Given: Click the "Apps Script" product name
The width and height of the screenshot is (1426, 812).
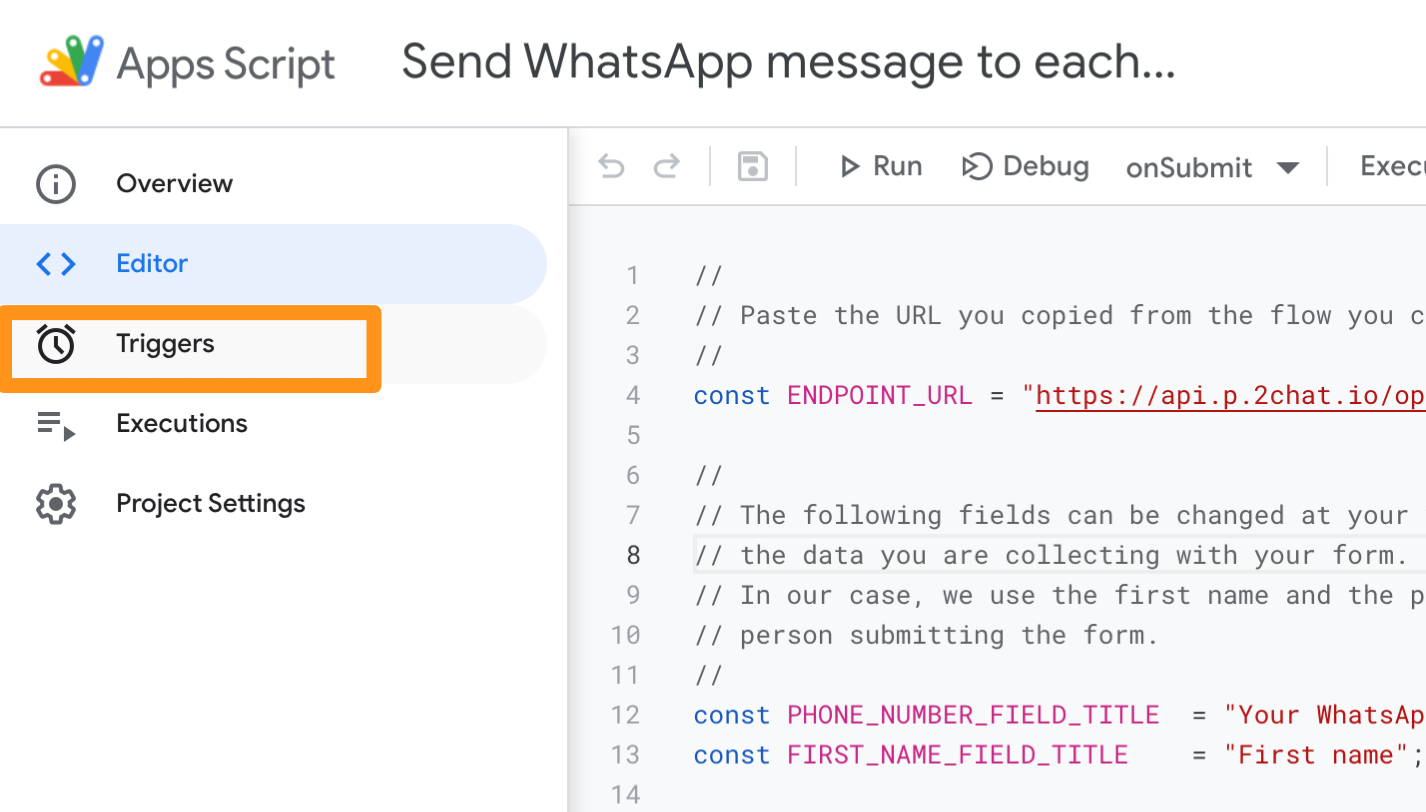Looking at the screenshot, I should point(226,64).
